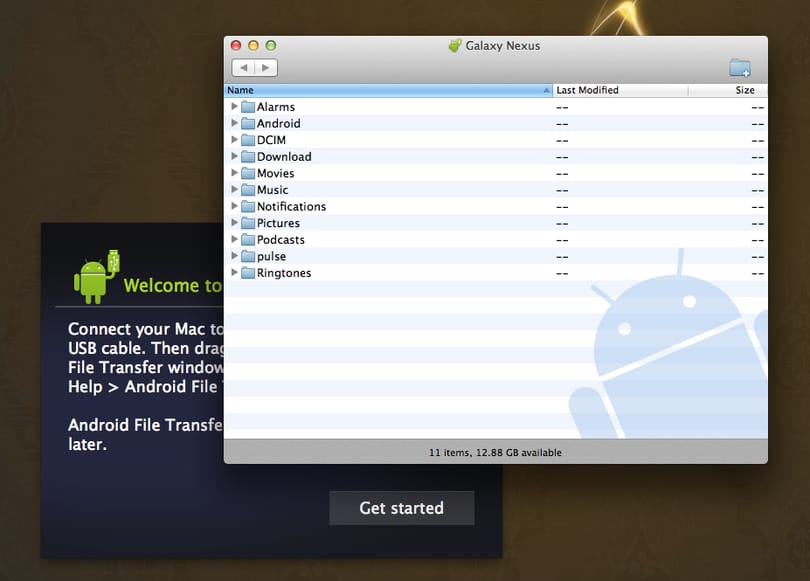The width and height of the screenshot is (810, 581).
Task: Create a new folder using toolbar icon
Action: (x=740, y=68)
